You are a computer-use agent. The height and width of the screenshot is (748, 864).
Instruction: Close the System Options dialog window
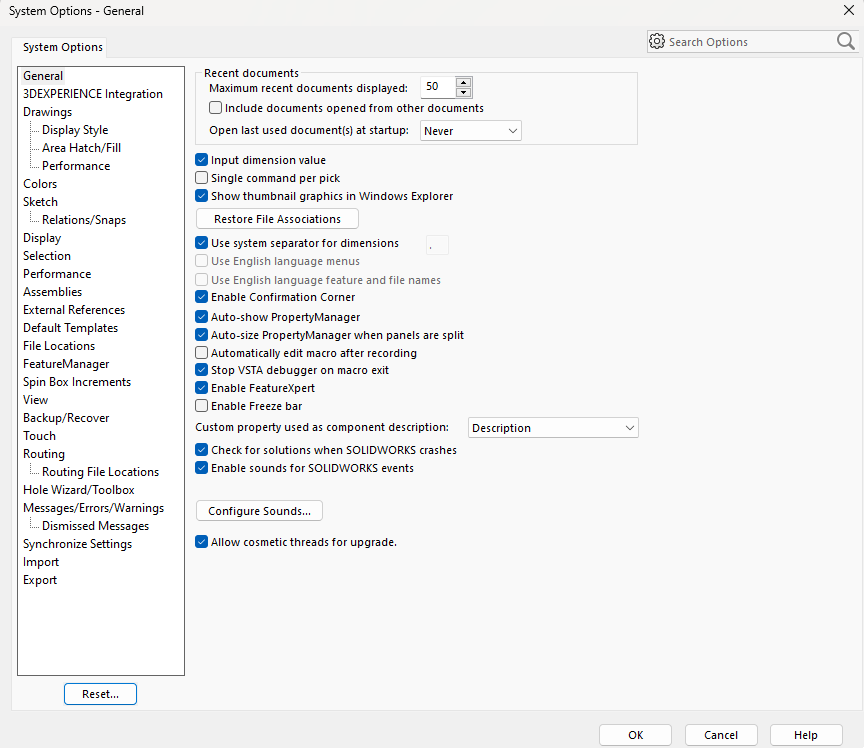pos(848,11)
